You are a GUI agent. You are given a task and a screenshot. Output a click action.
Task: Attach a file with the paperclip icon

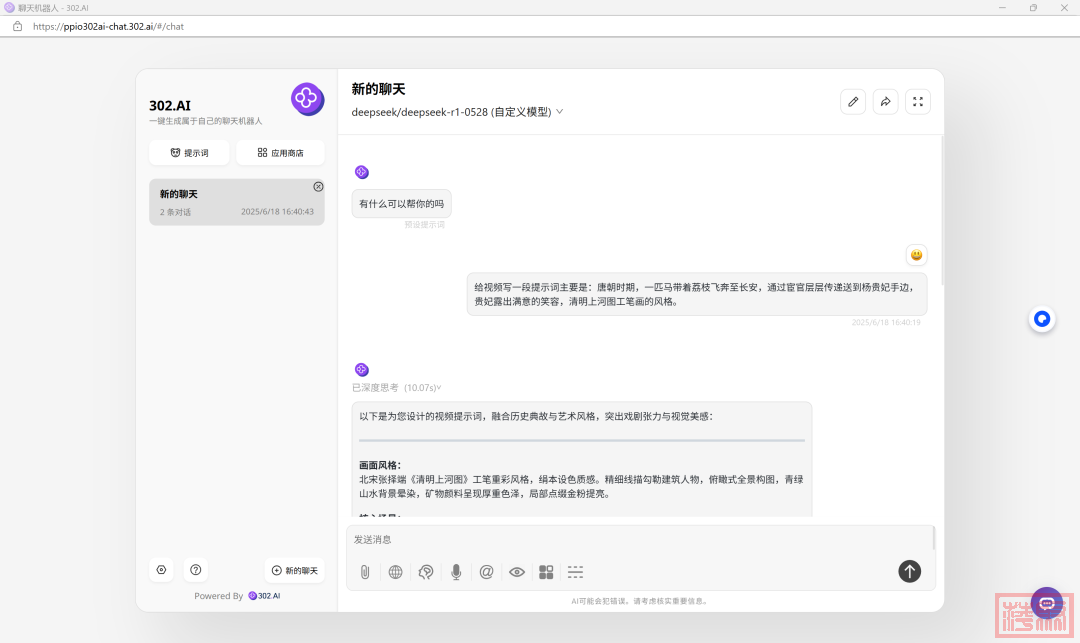click(x=365, y=572)
